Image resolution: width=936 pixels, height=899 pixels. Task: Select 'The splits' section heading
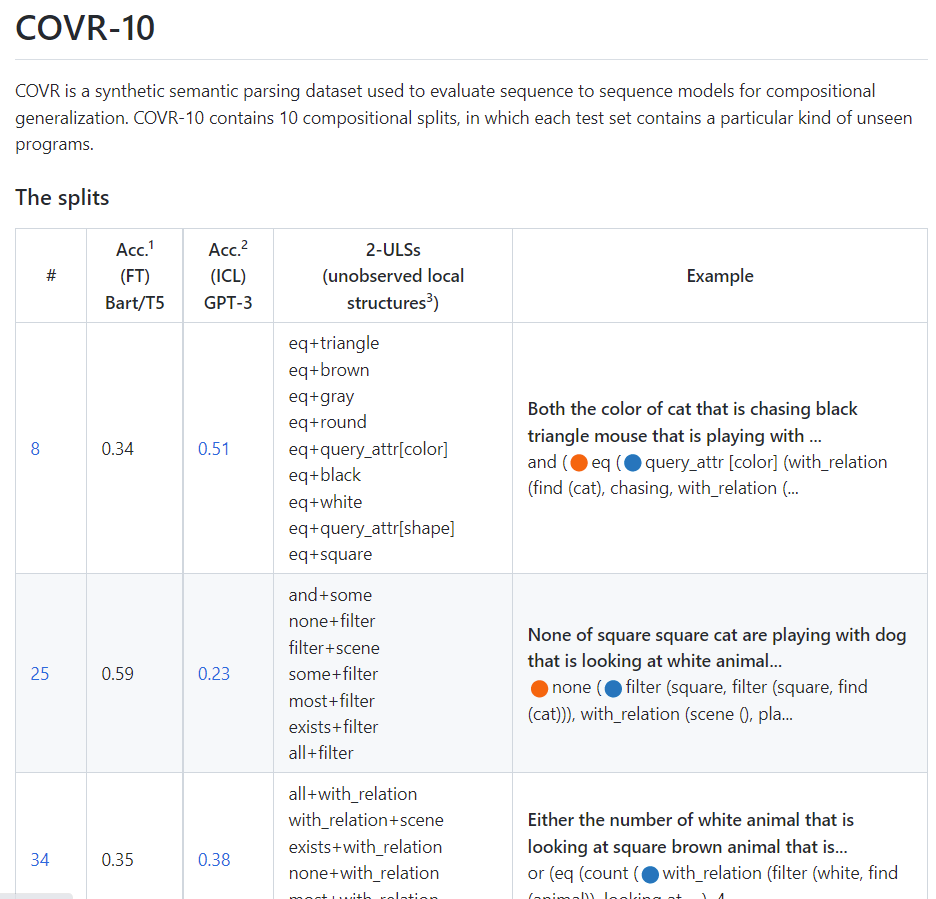click(x=62, y=198)
